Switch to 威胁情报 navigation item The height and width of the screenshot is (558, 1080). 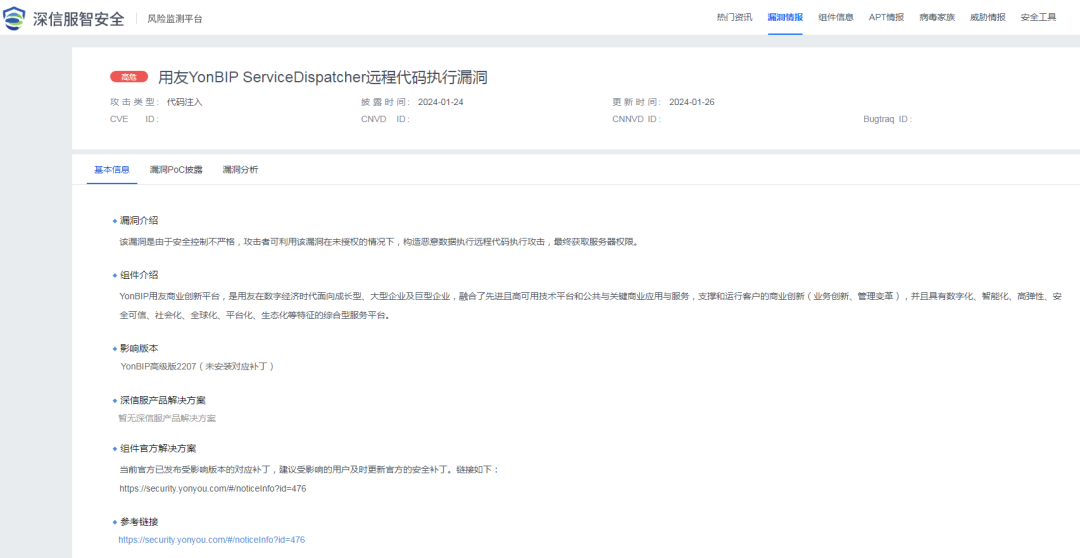(x=988, y=17)
